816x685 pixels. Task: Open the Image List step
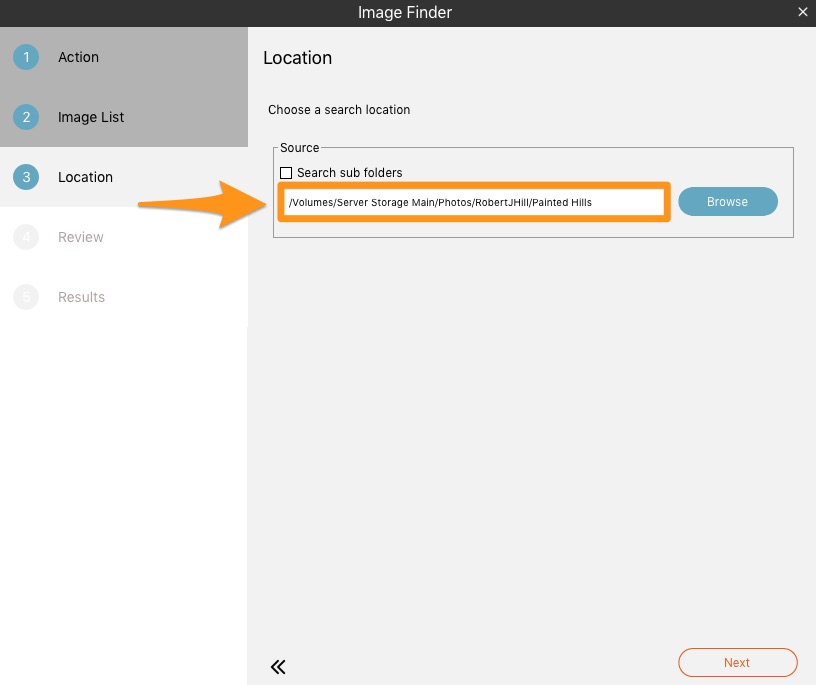pyautogui.click(x=124, y=117)
